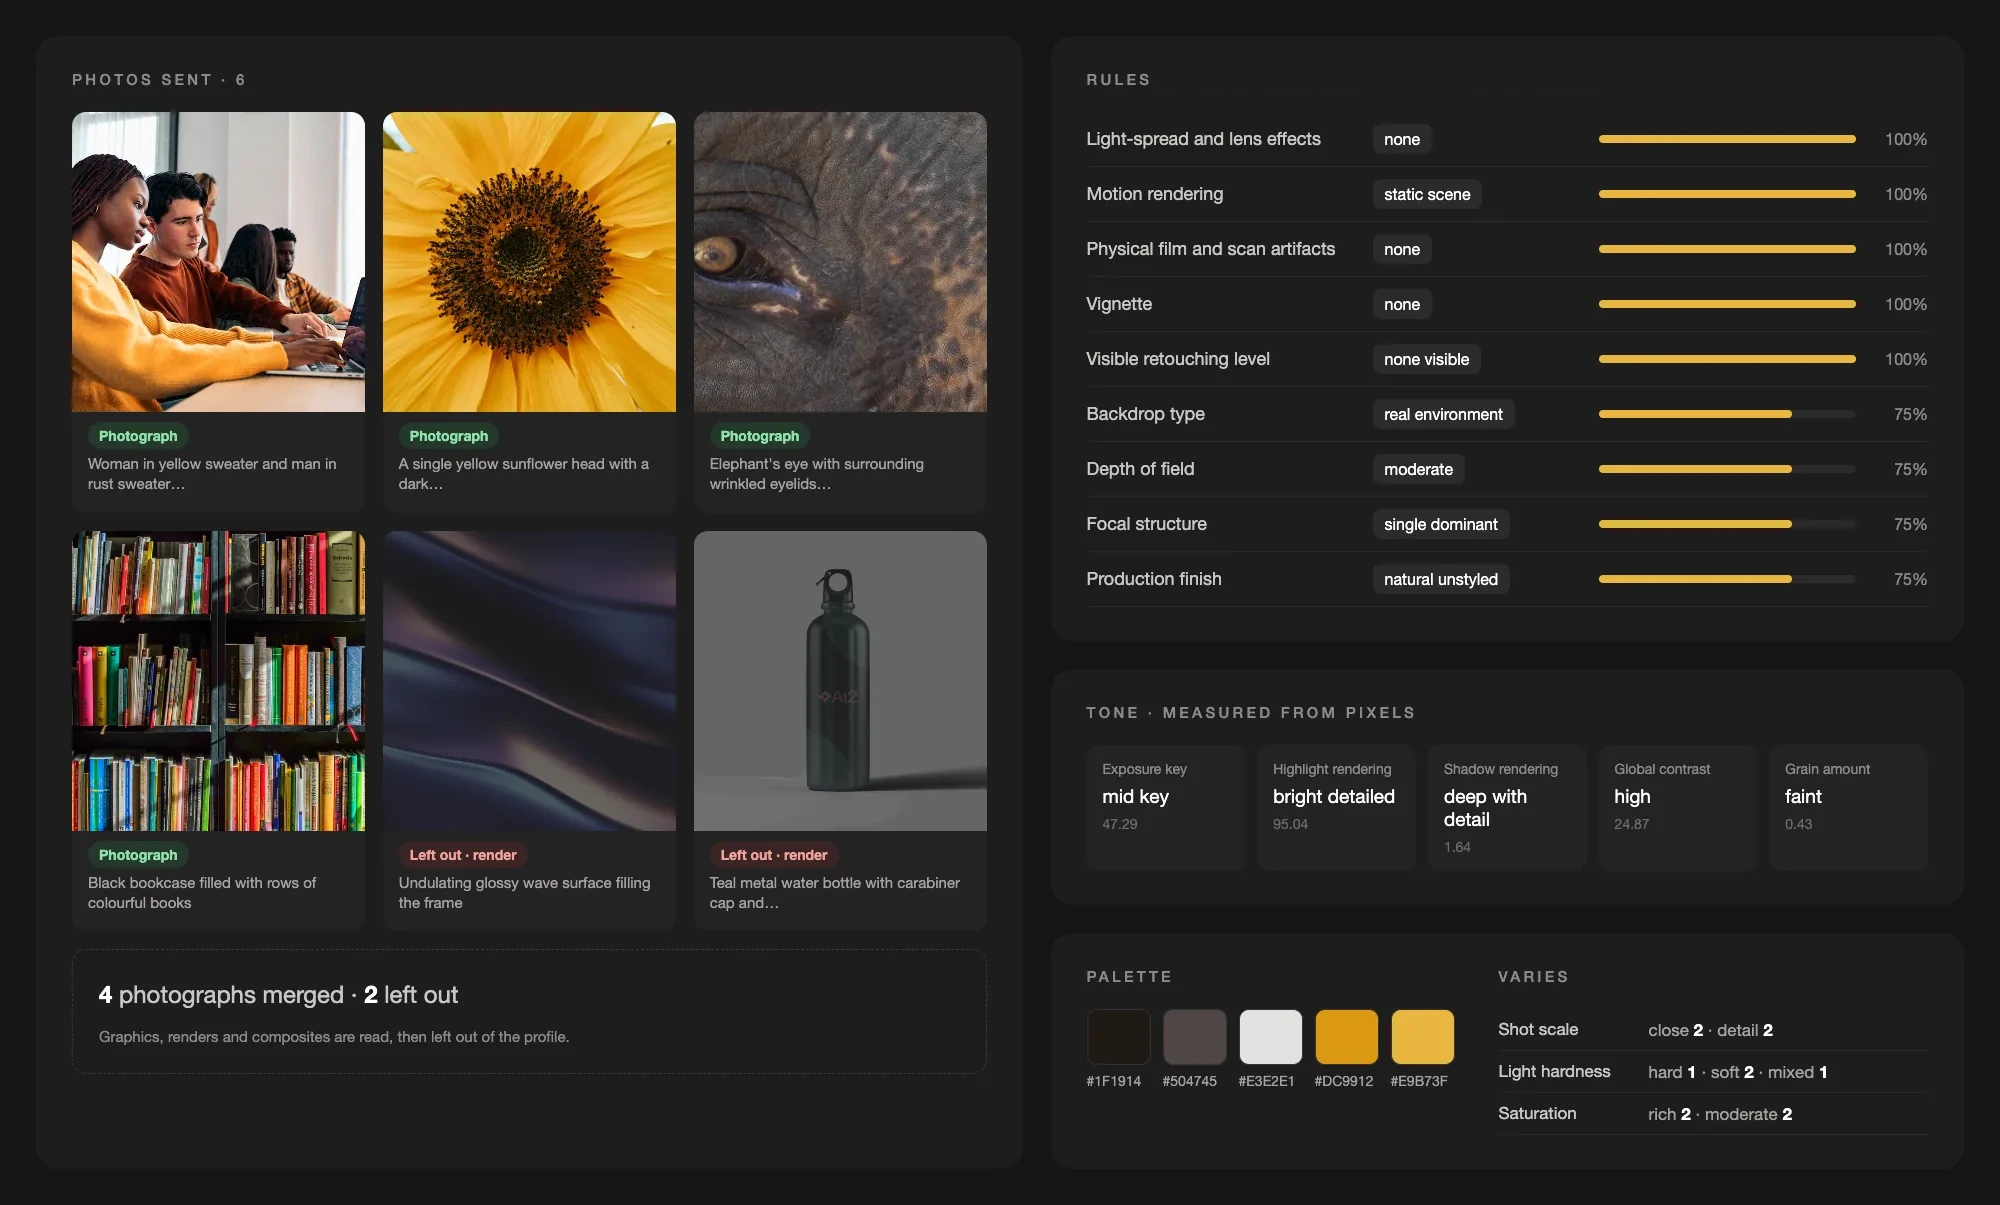Click the 'Woman in yellow sweater' caption
2000x1205 pixels.
pyautogui.click(x=212, y=474)
